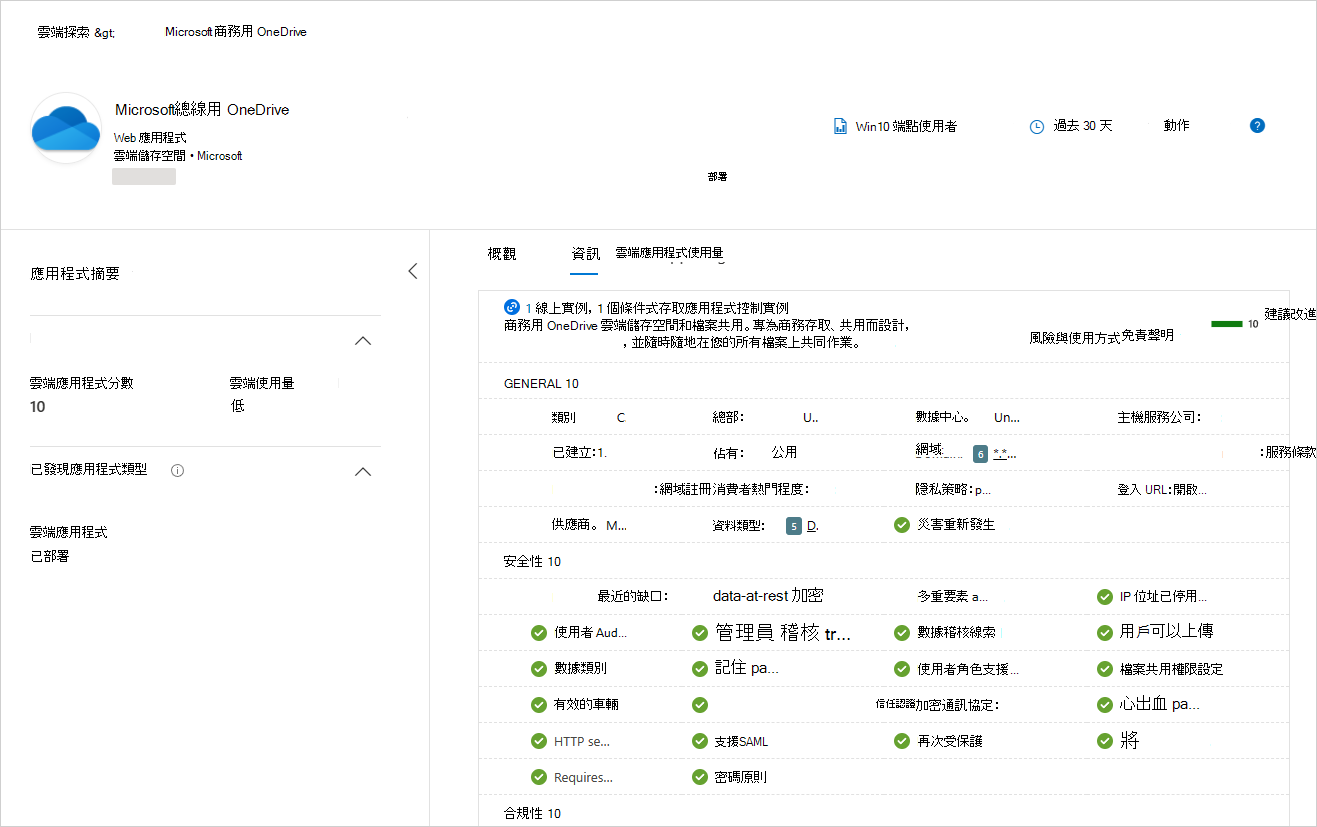
Task: Click the clock icon beside 過去 30 天
Action: [x=1037, y=127]
